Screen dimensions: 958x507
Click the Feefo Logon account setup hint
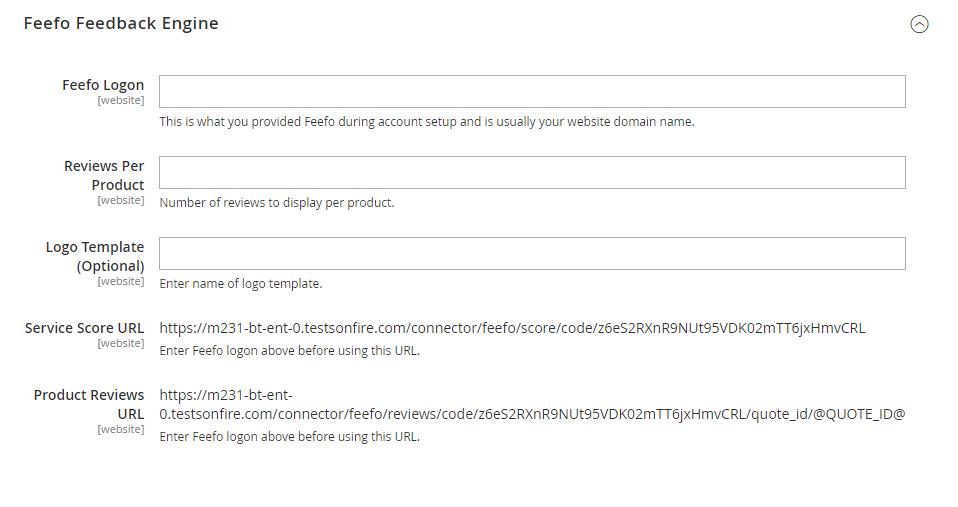tap(426, 122)
